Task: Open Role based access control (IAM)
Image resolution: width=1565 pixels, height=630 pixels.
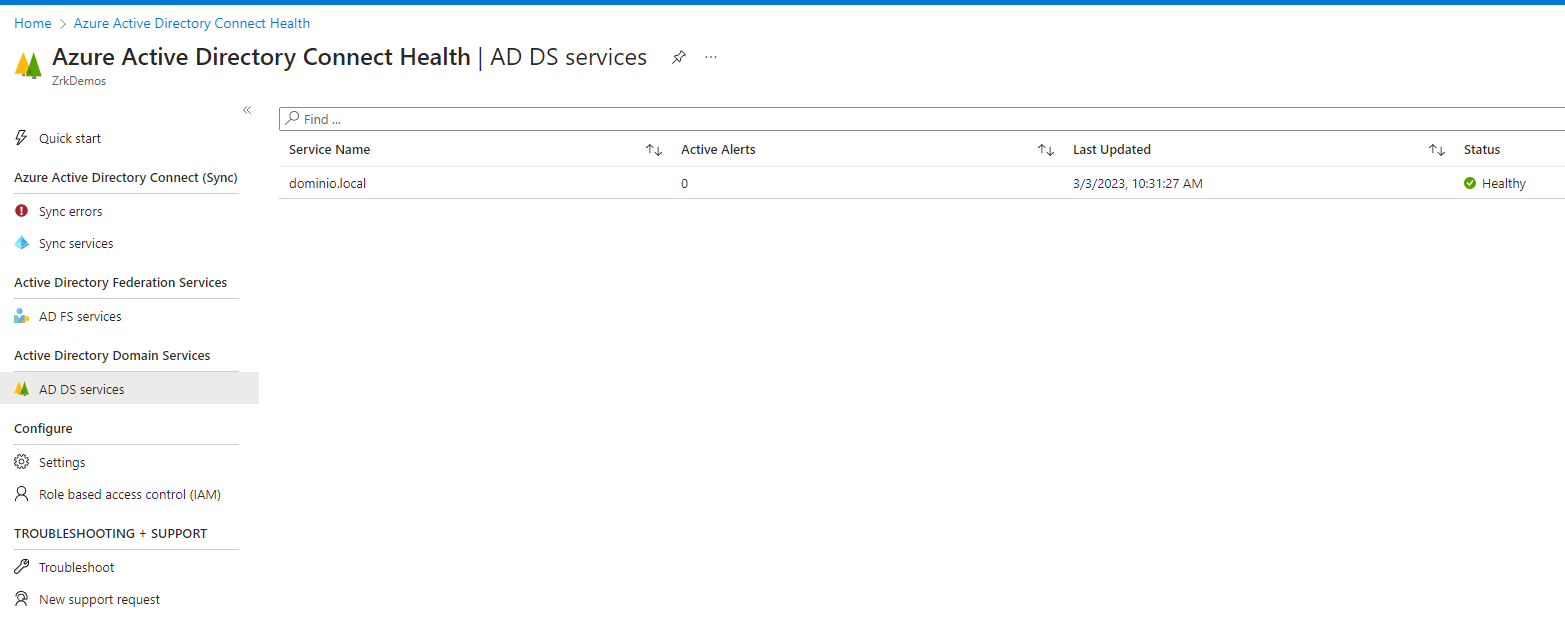Action: (x=129, y=494)
